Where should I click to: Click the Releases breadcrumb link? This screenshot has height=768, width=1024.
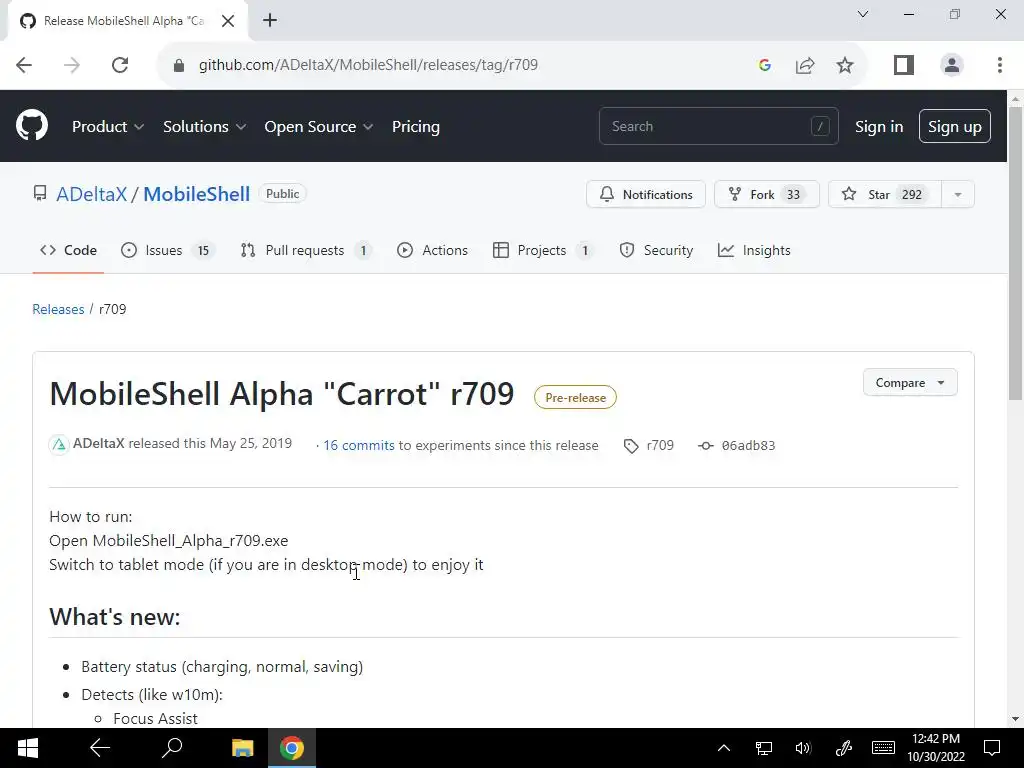tap(58, 309)
